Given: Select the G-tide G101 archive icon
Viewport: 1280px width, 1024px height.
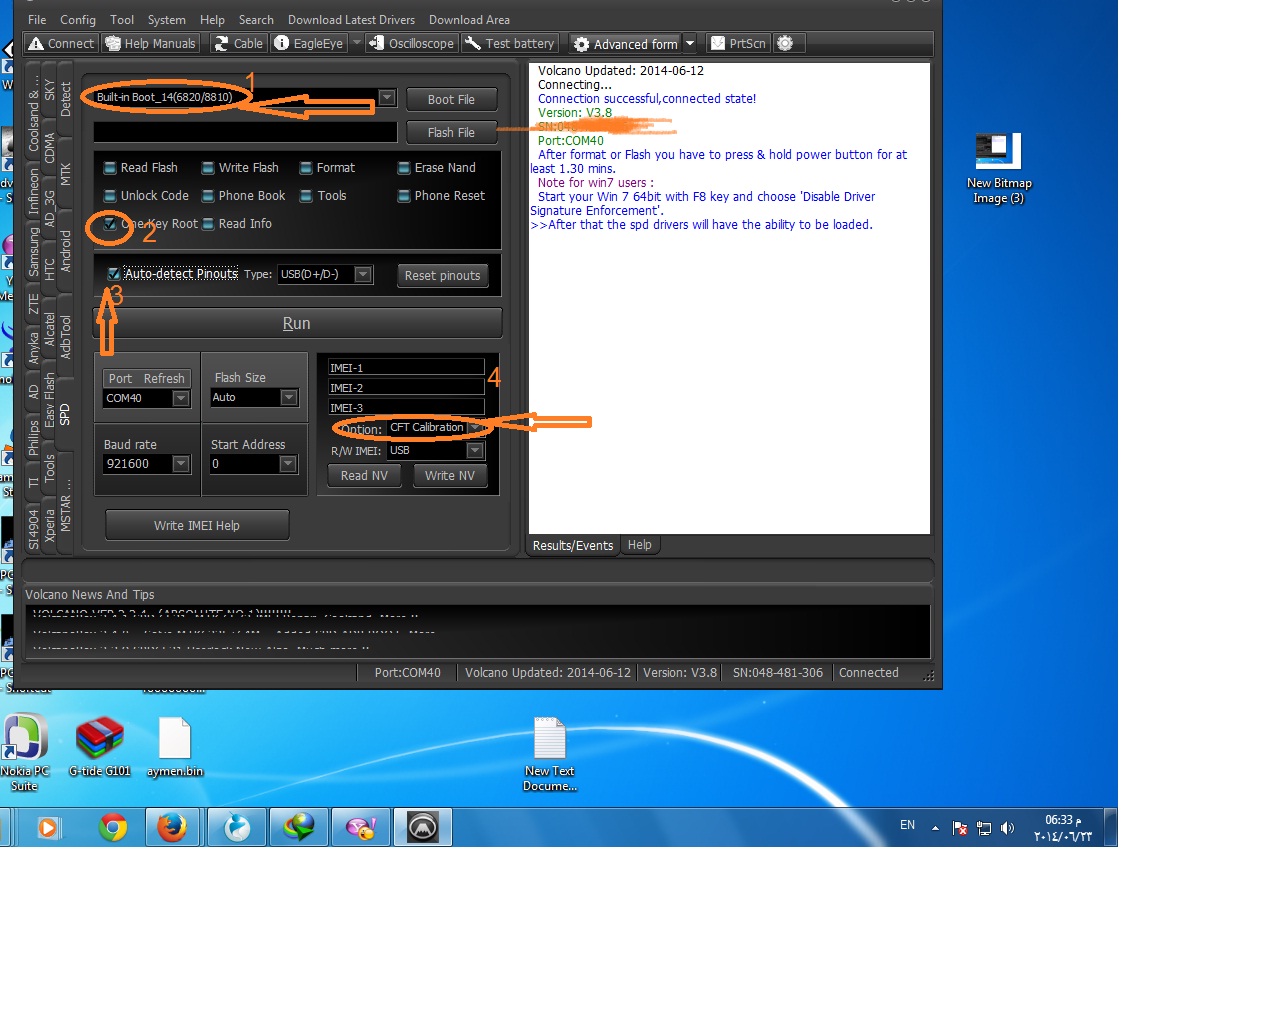Looking at the screenshot, I should point(100,746).
